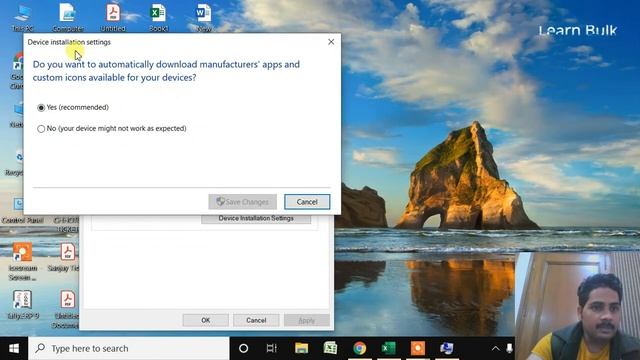
Task: Select the Untitled PDF desktop icon
Action: point(113,18)
